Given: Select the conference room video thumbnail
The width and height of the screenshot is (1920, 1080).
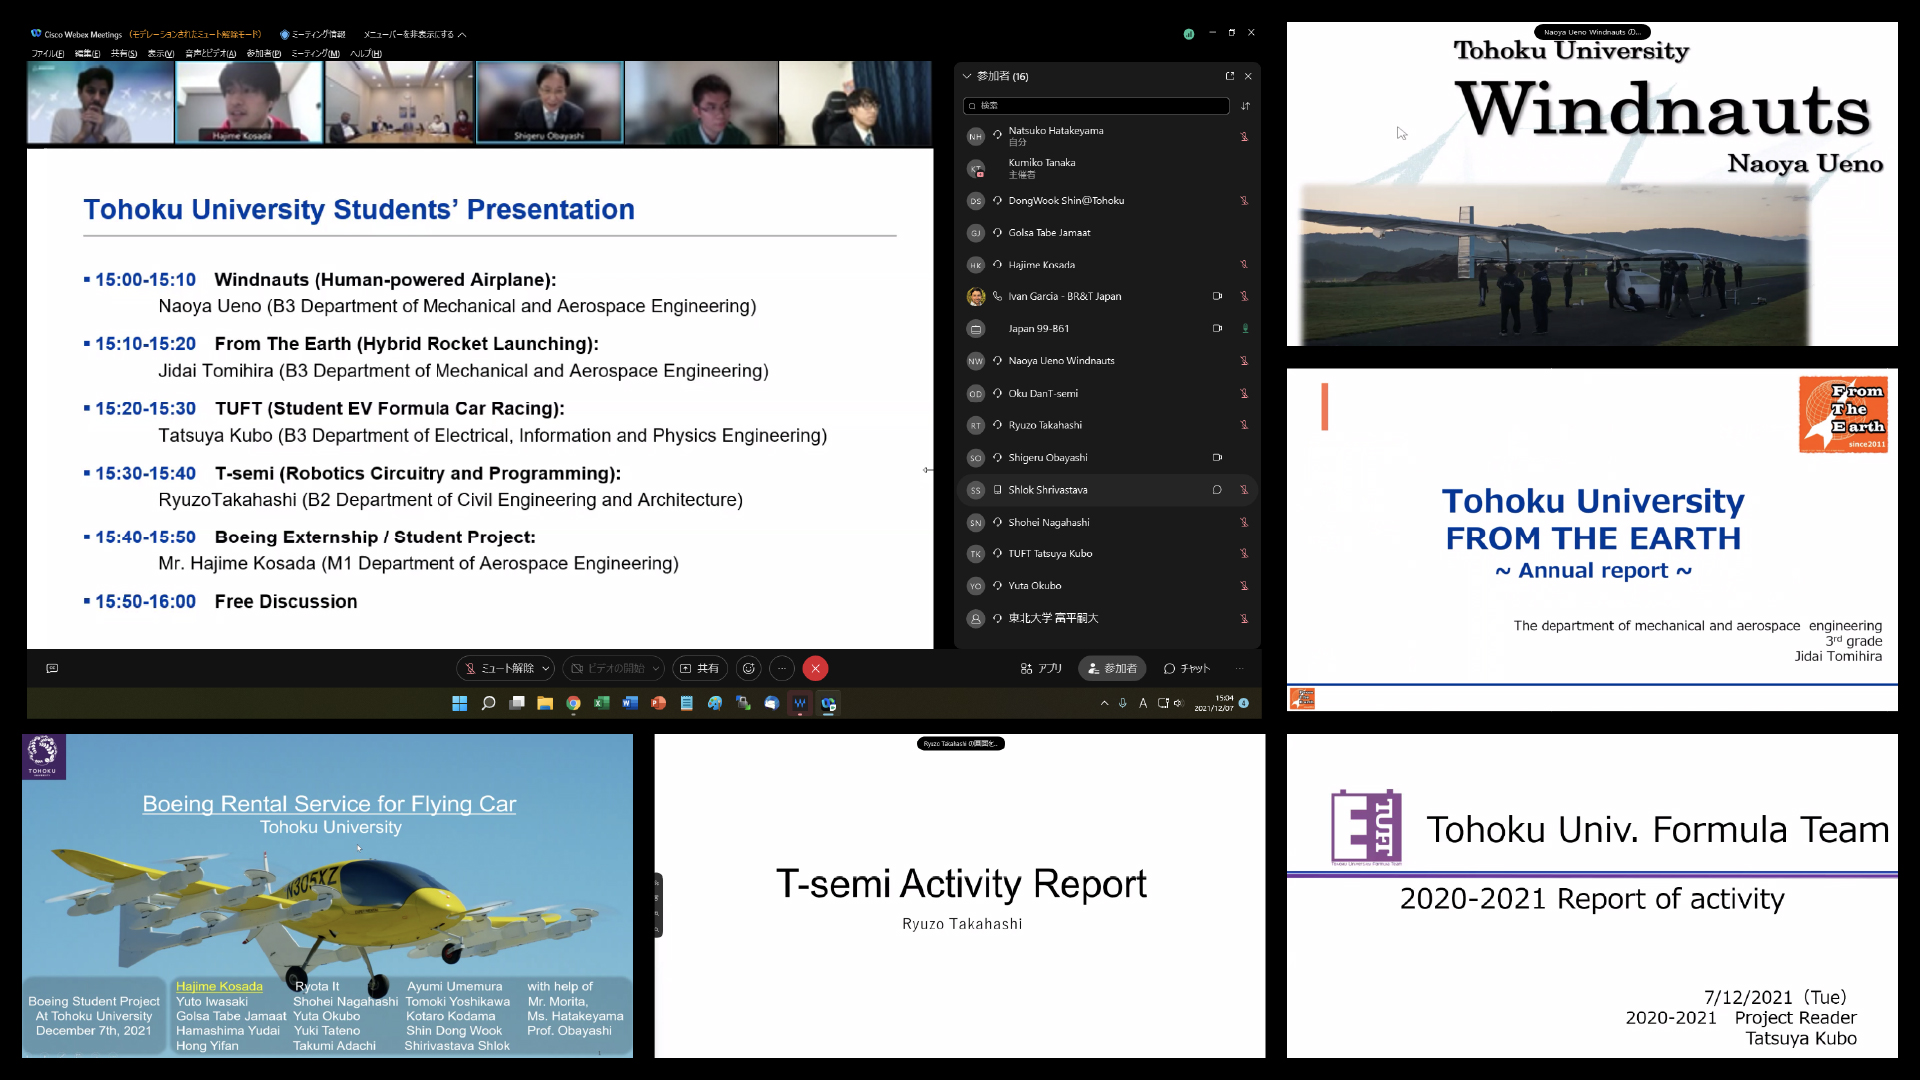Looking at the screenshot, I should pyautogui.click(x=399, y=102).
